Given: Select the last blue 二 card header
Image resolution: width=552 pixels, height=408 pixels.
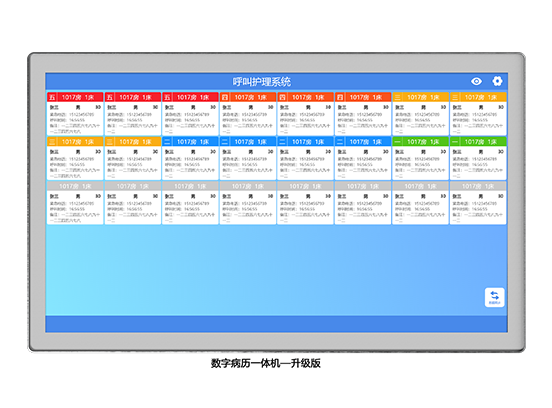Looking at the screenshot, I should pos(363,142).
